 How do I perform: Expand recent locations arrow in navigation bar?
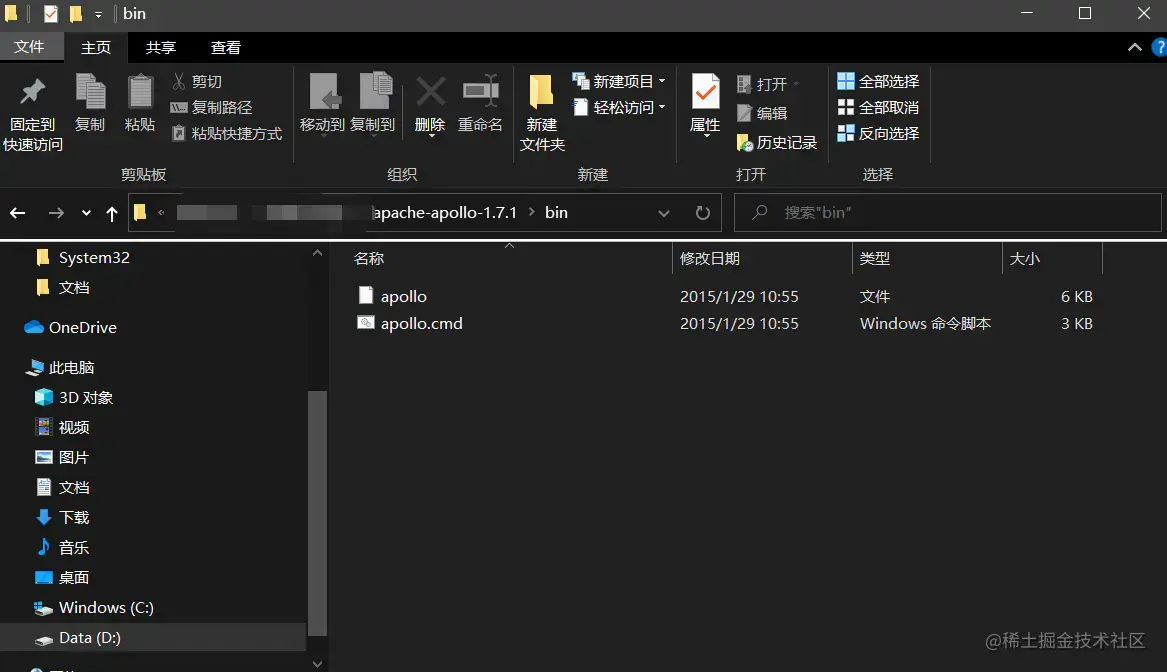tap(86, 214)
